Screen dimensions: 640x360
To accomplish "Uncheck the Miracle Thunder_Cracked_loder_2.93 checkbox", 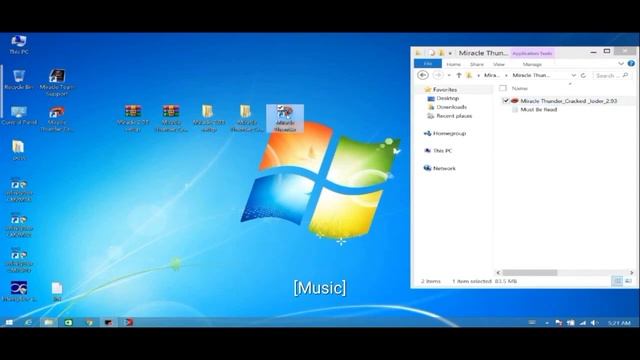I will 506,100.
